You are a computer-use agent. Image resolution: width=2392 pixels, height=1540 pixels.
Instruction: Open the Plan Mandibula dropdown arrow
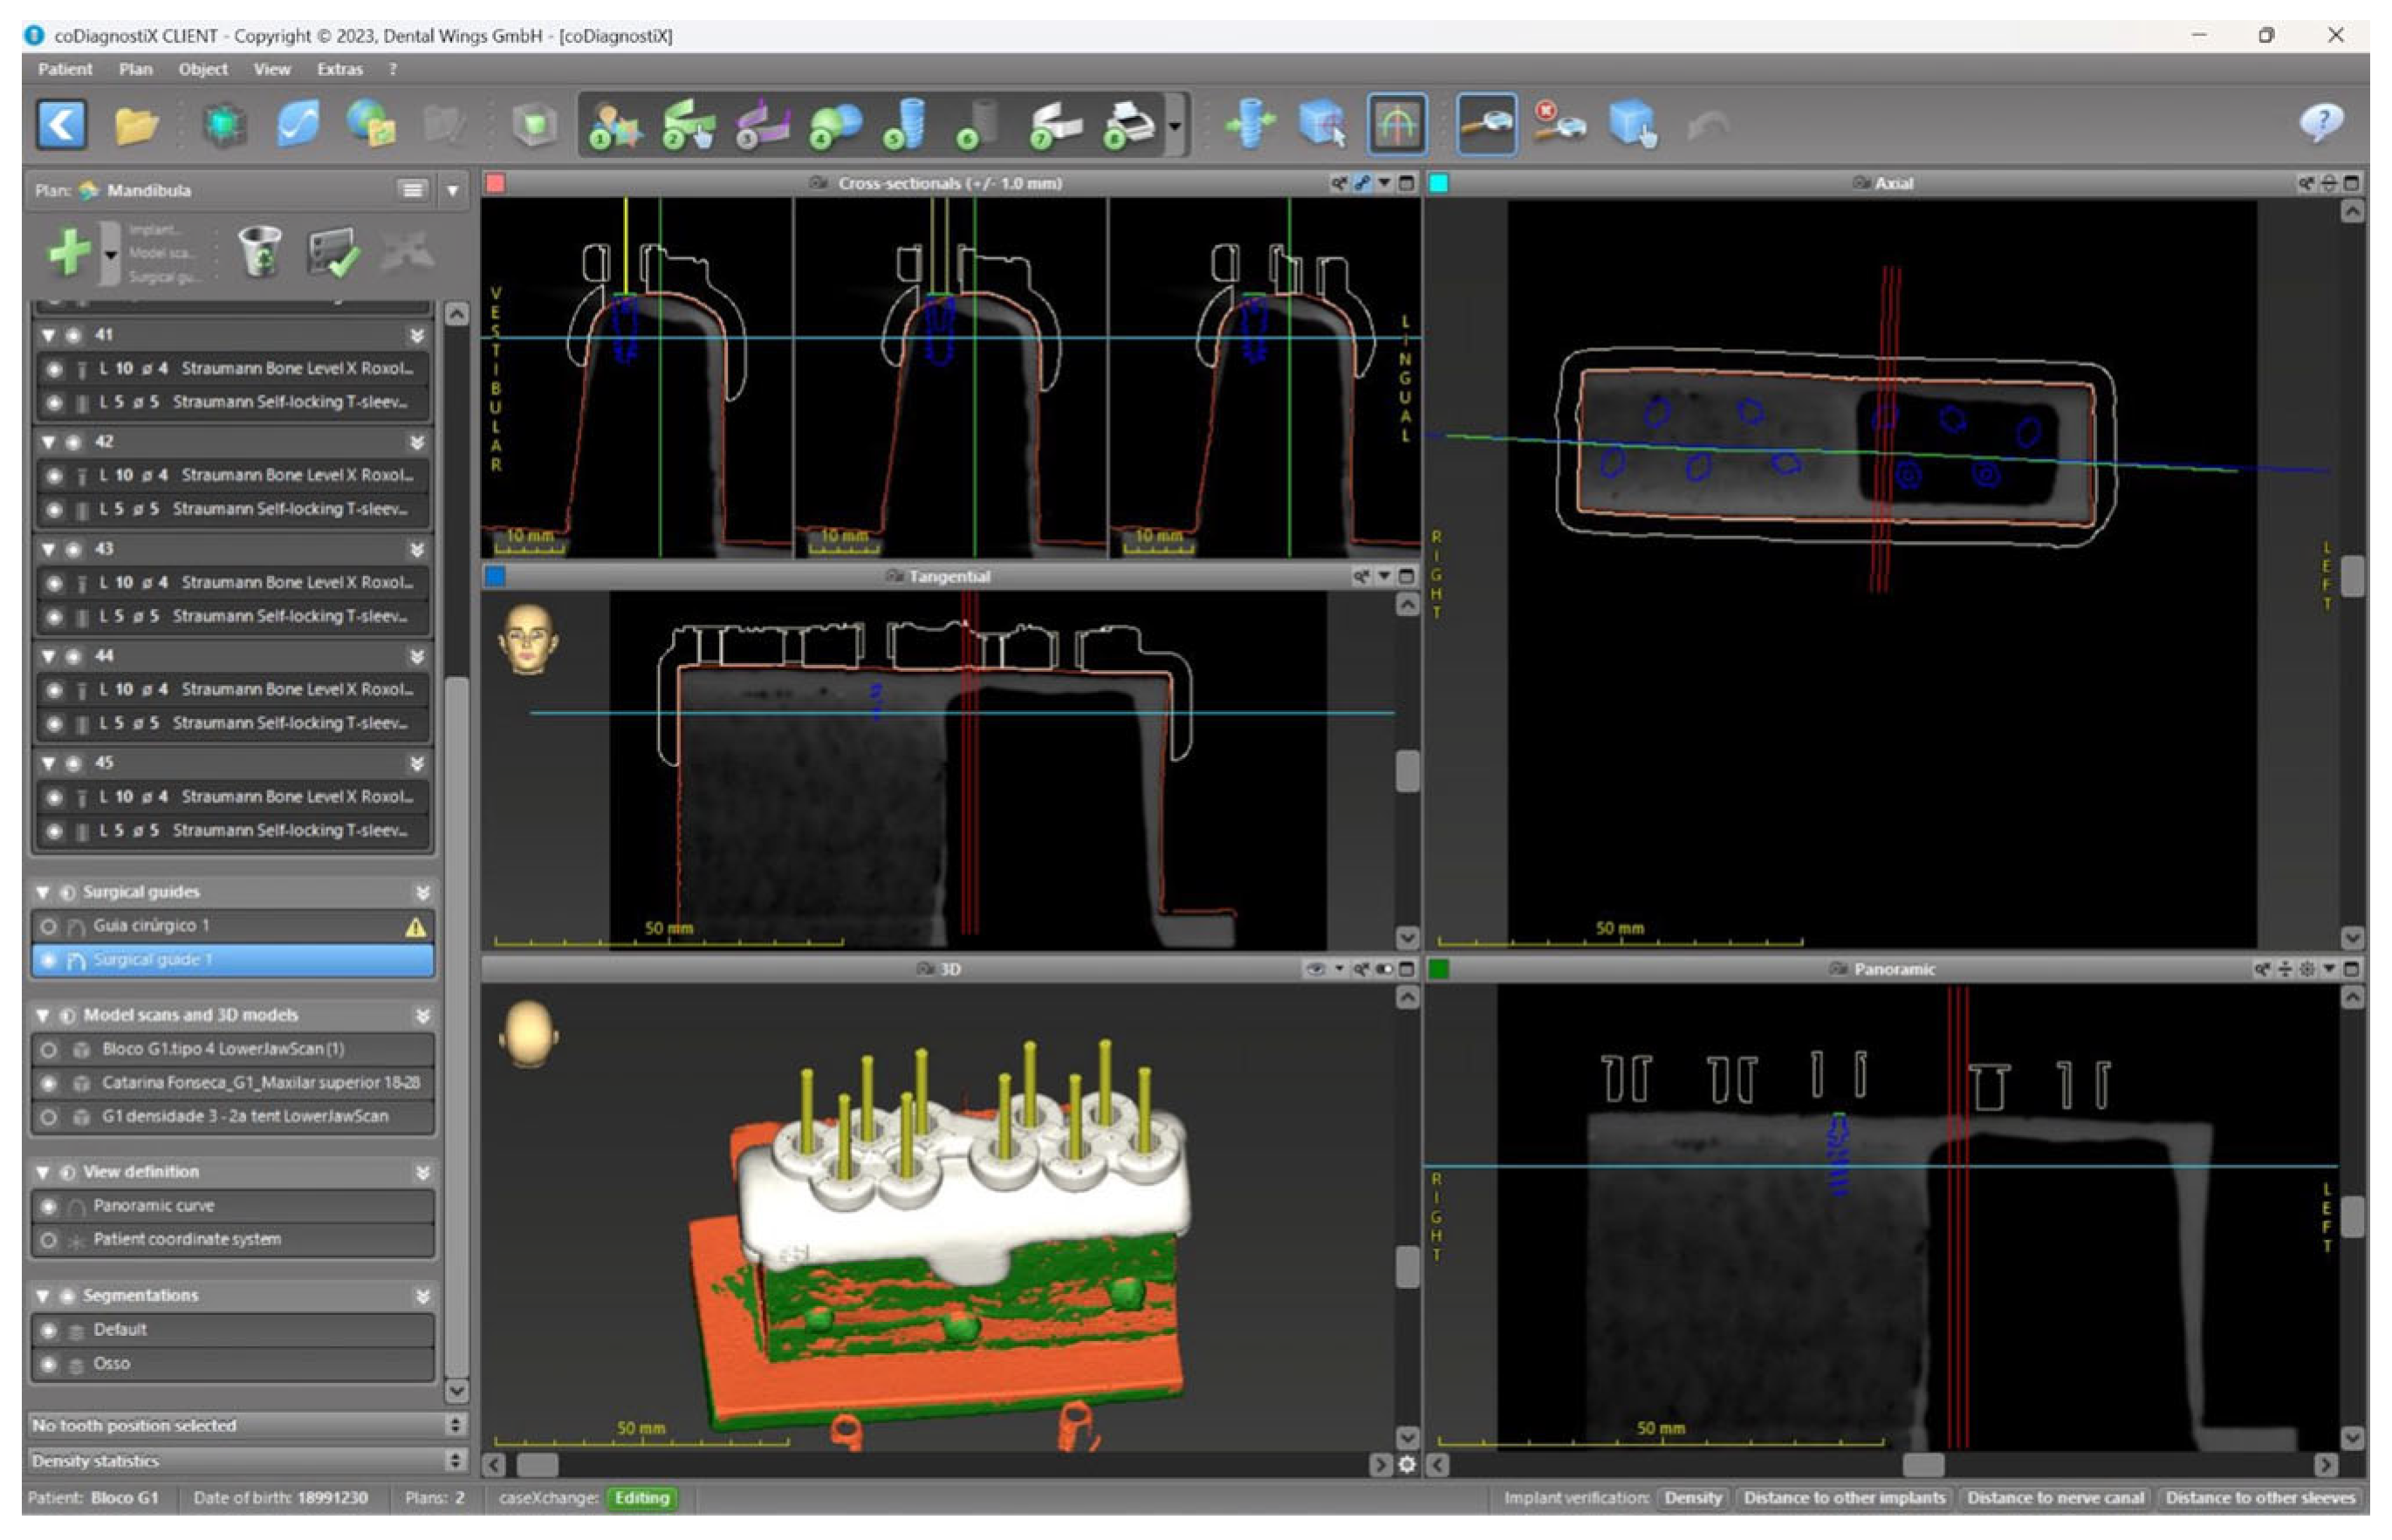tap(453, 190)
